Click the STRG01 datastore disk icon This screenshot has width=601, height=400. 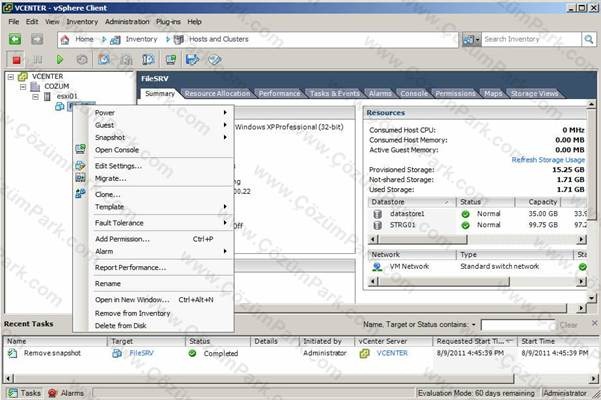(x=378, y=225)
